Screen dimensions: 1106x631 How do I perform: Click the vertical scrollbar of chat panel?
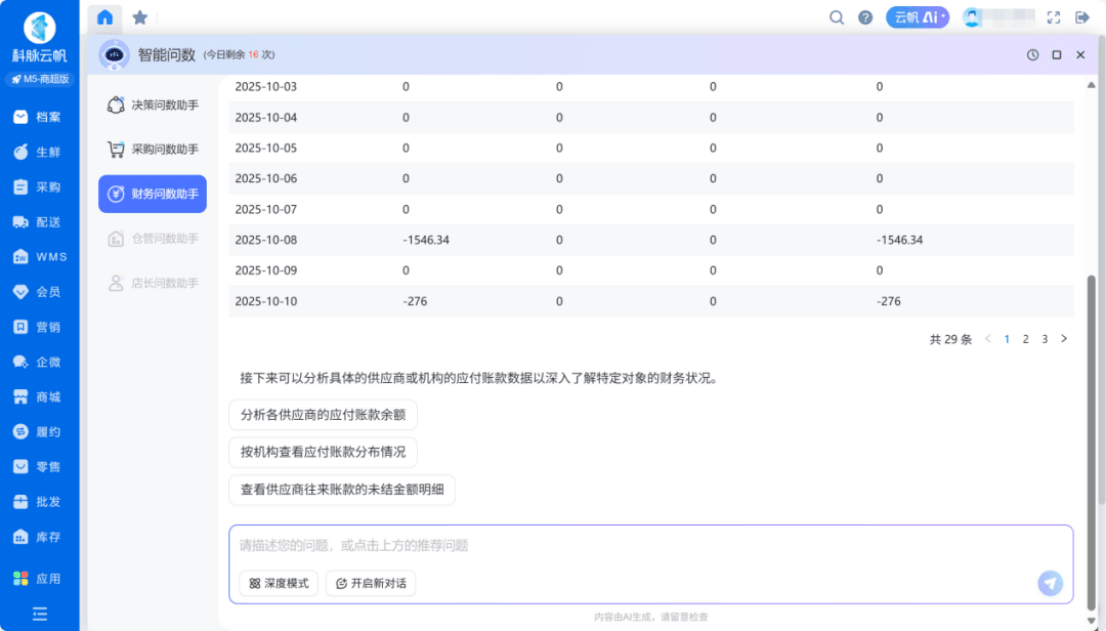[x=1091, y=440]
